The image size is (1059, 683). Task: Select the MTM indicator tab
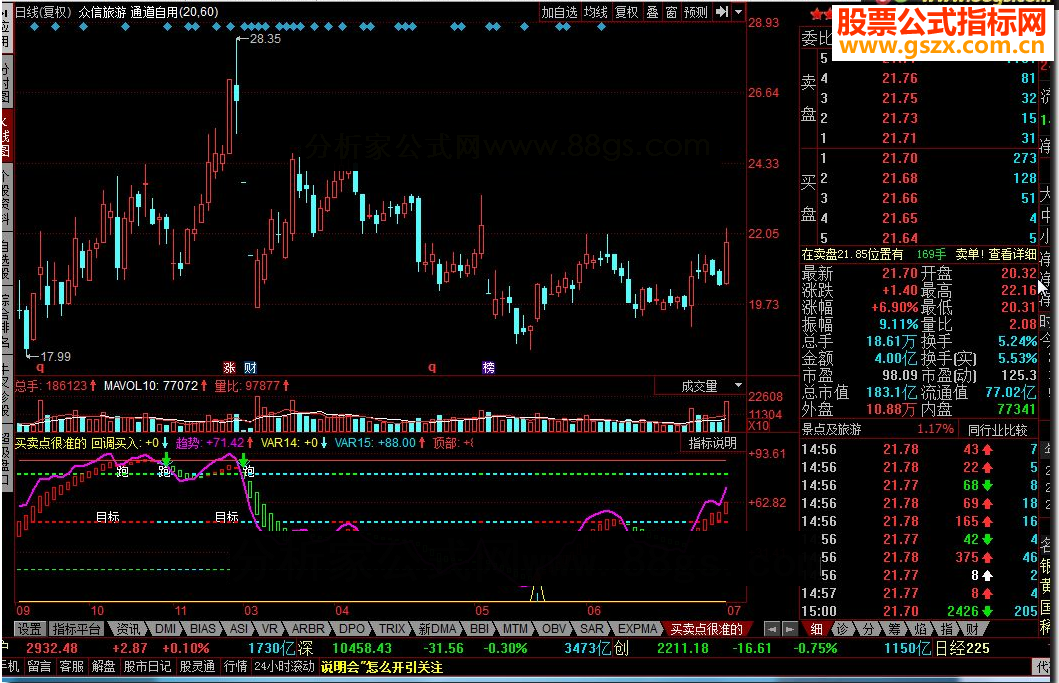[515, 629]
